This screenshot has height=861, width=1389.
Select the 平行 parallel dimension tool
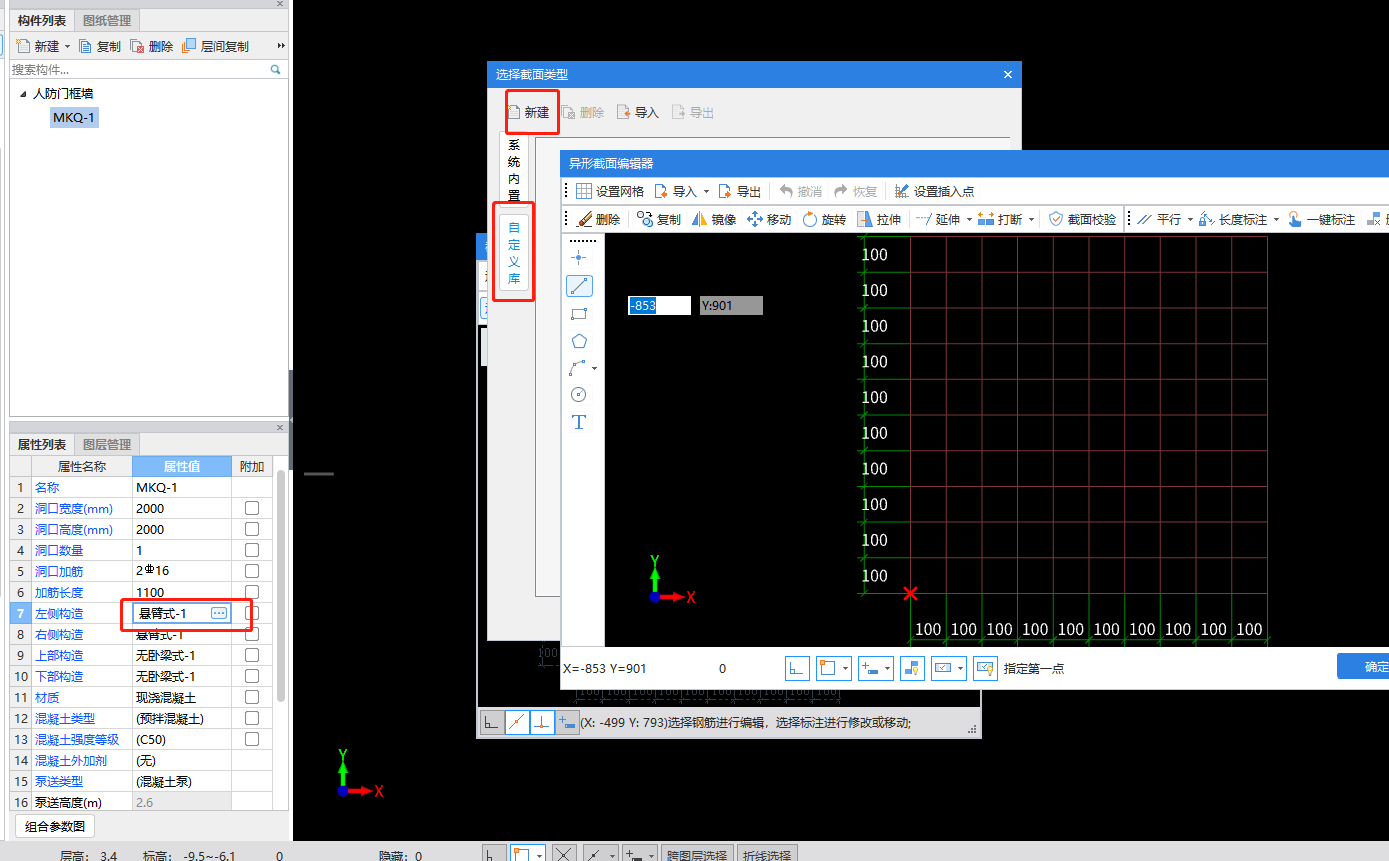click(x=1158, y=219)
